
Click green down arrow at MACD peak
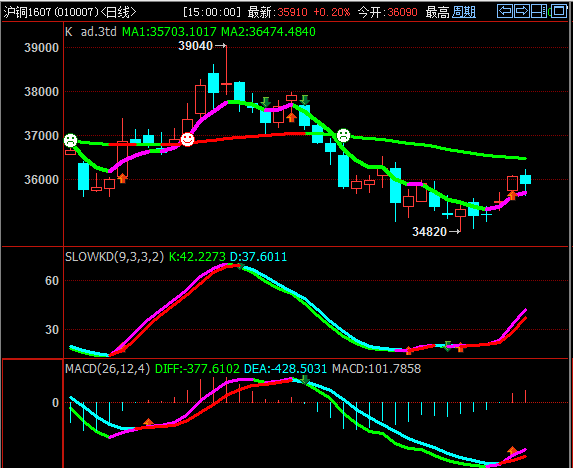click(x=305, y=380)
